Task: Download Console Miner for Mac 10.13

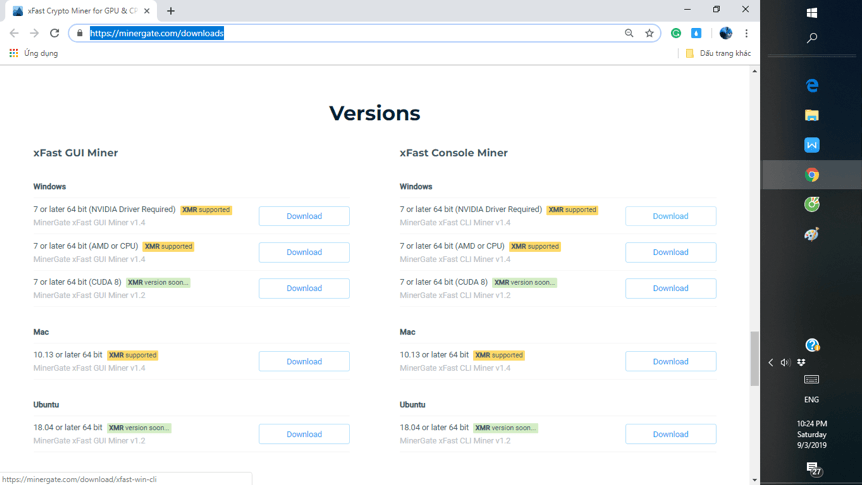Action: point(670,361)
